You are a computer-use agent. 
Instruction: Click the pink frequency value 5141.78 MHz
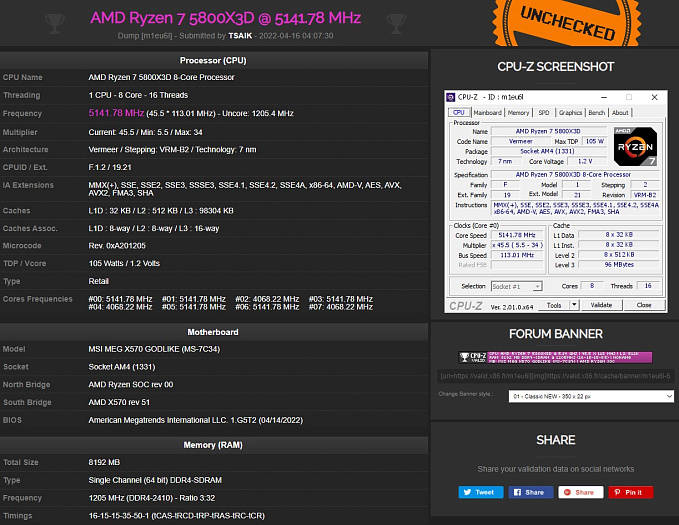(x=116, y=113)
